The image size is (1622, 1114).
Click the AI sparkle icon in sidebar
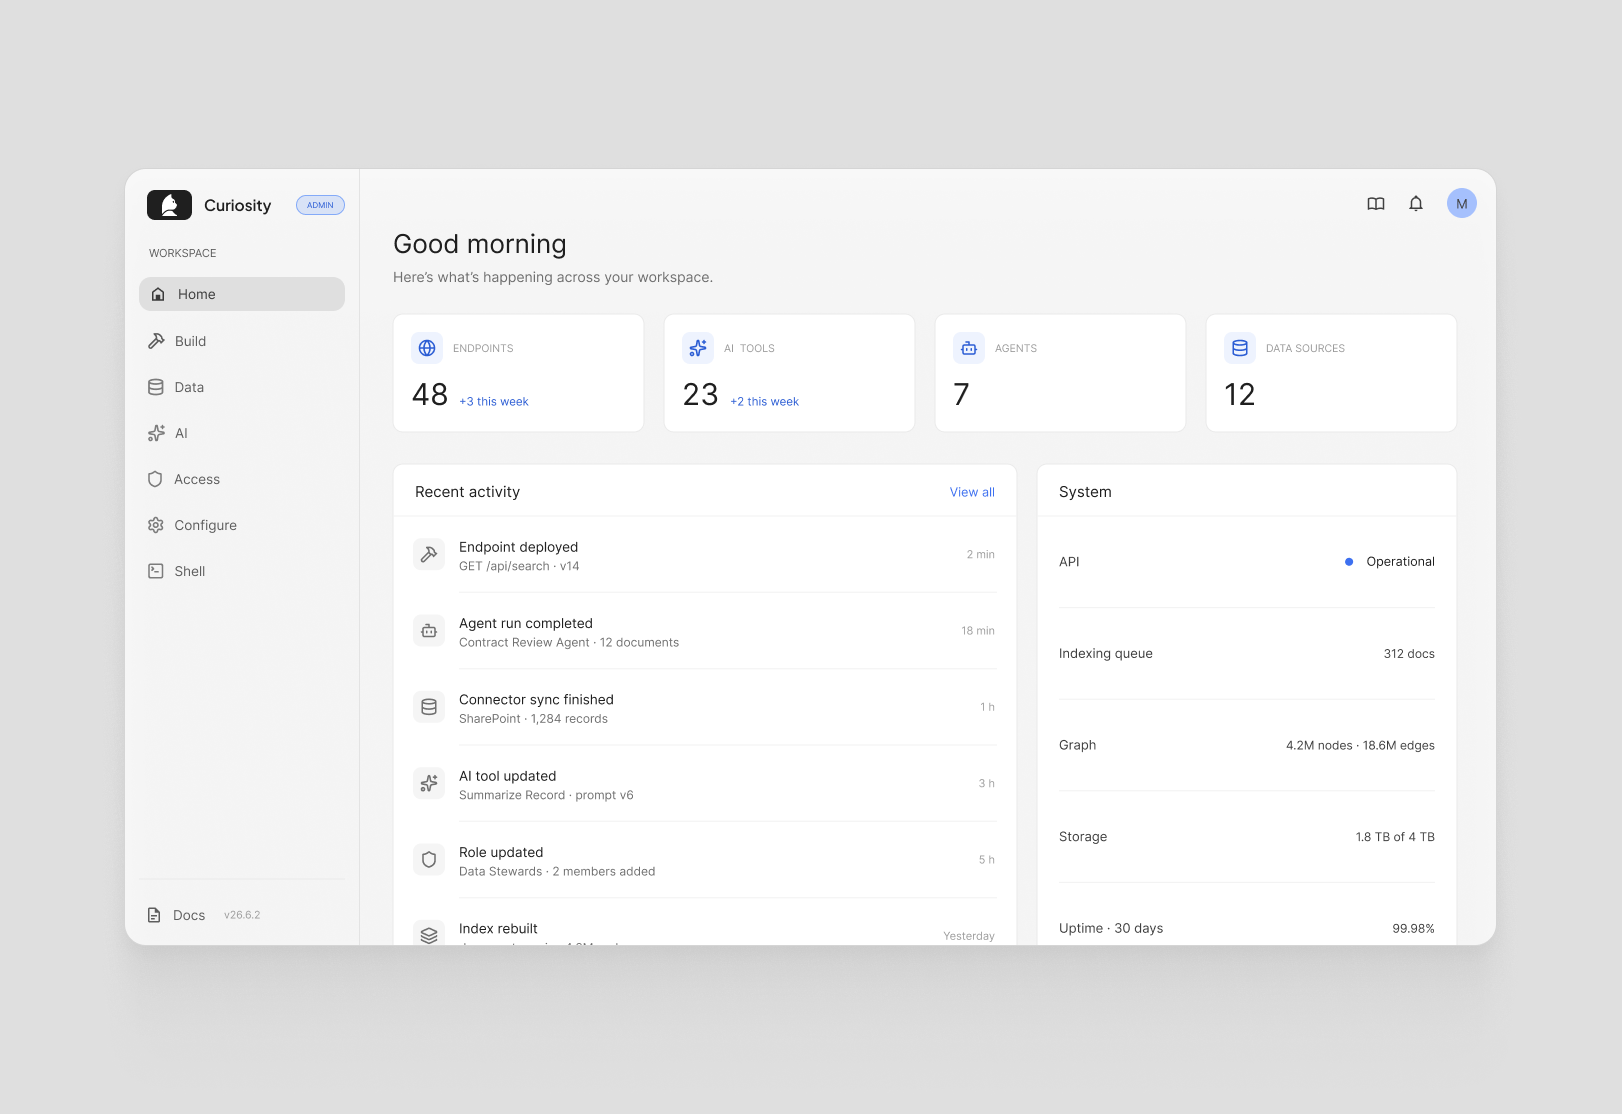156,433
